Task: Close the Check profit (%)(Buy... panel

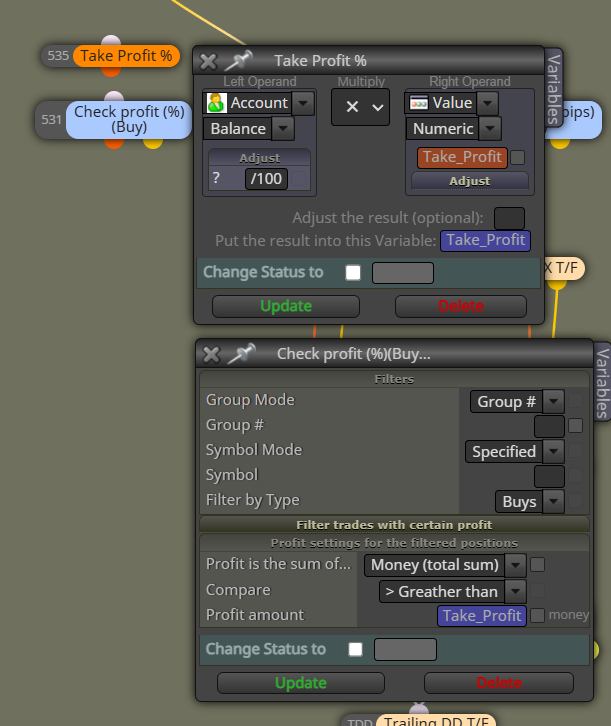Action: [212, 355]
